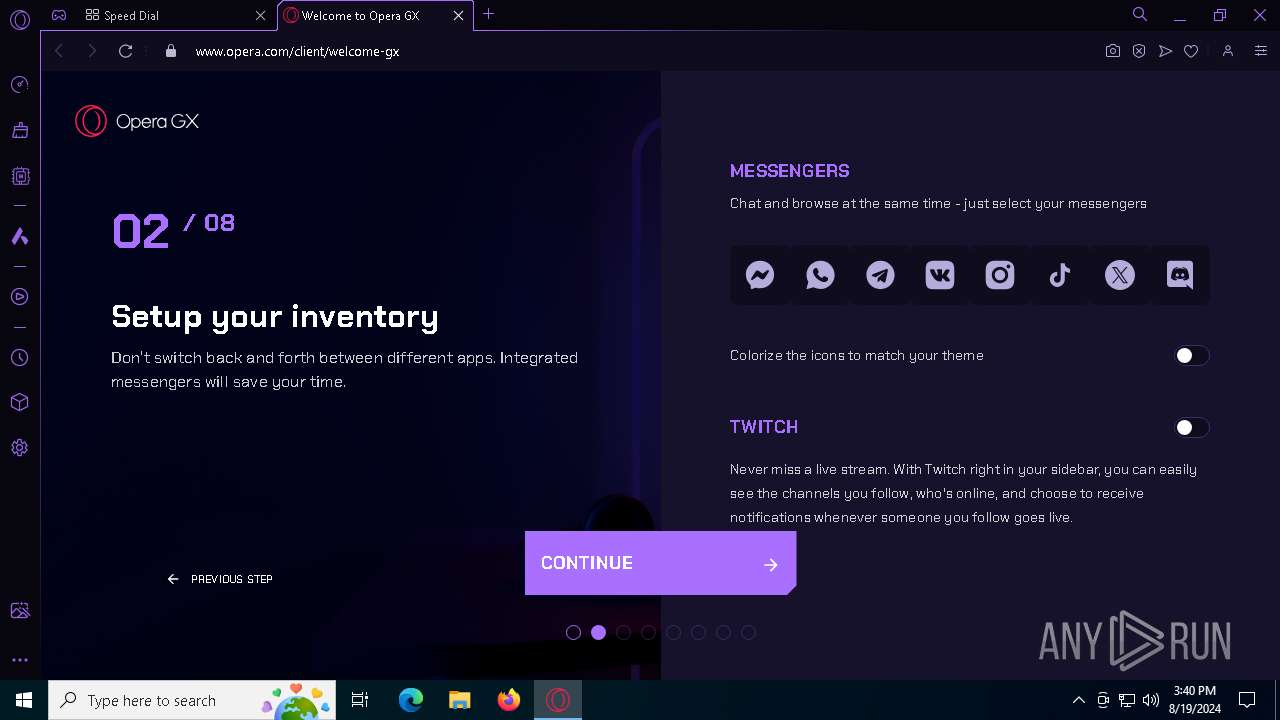This screenshot has width=1280, height=720.
Task: Select the Telegram messenger icon
Action: click(880, 275)
